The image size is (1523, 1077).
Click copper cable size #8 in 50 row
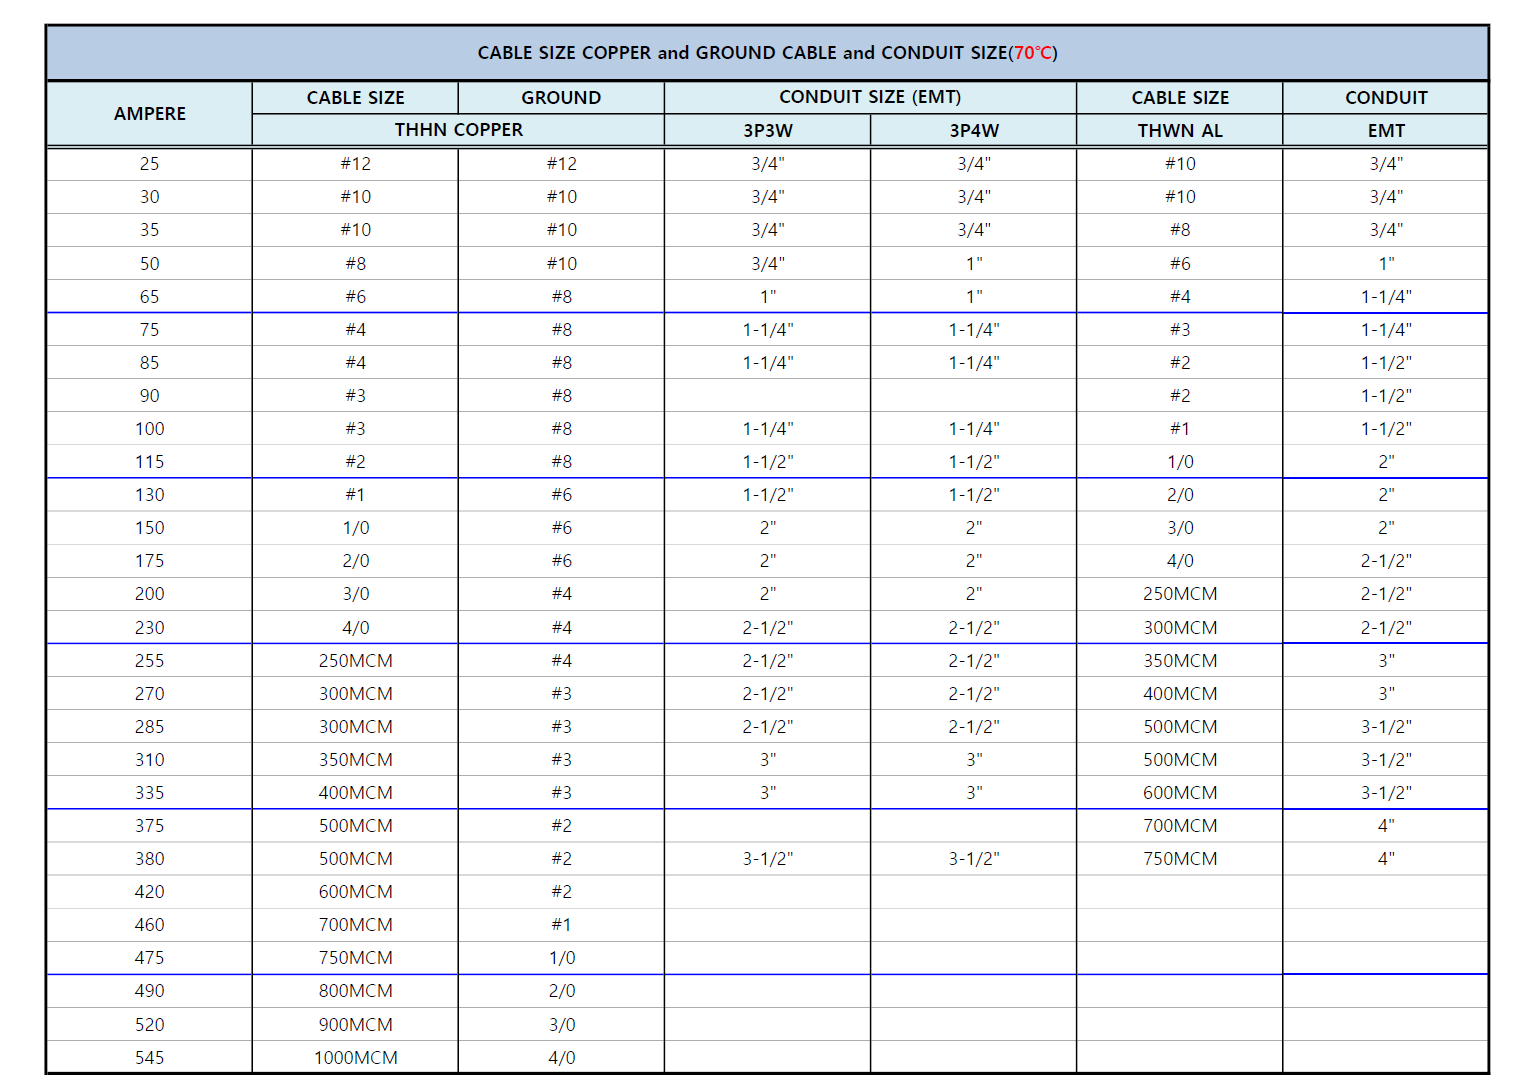click(x=356, y=264)
